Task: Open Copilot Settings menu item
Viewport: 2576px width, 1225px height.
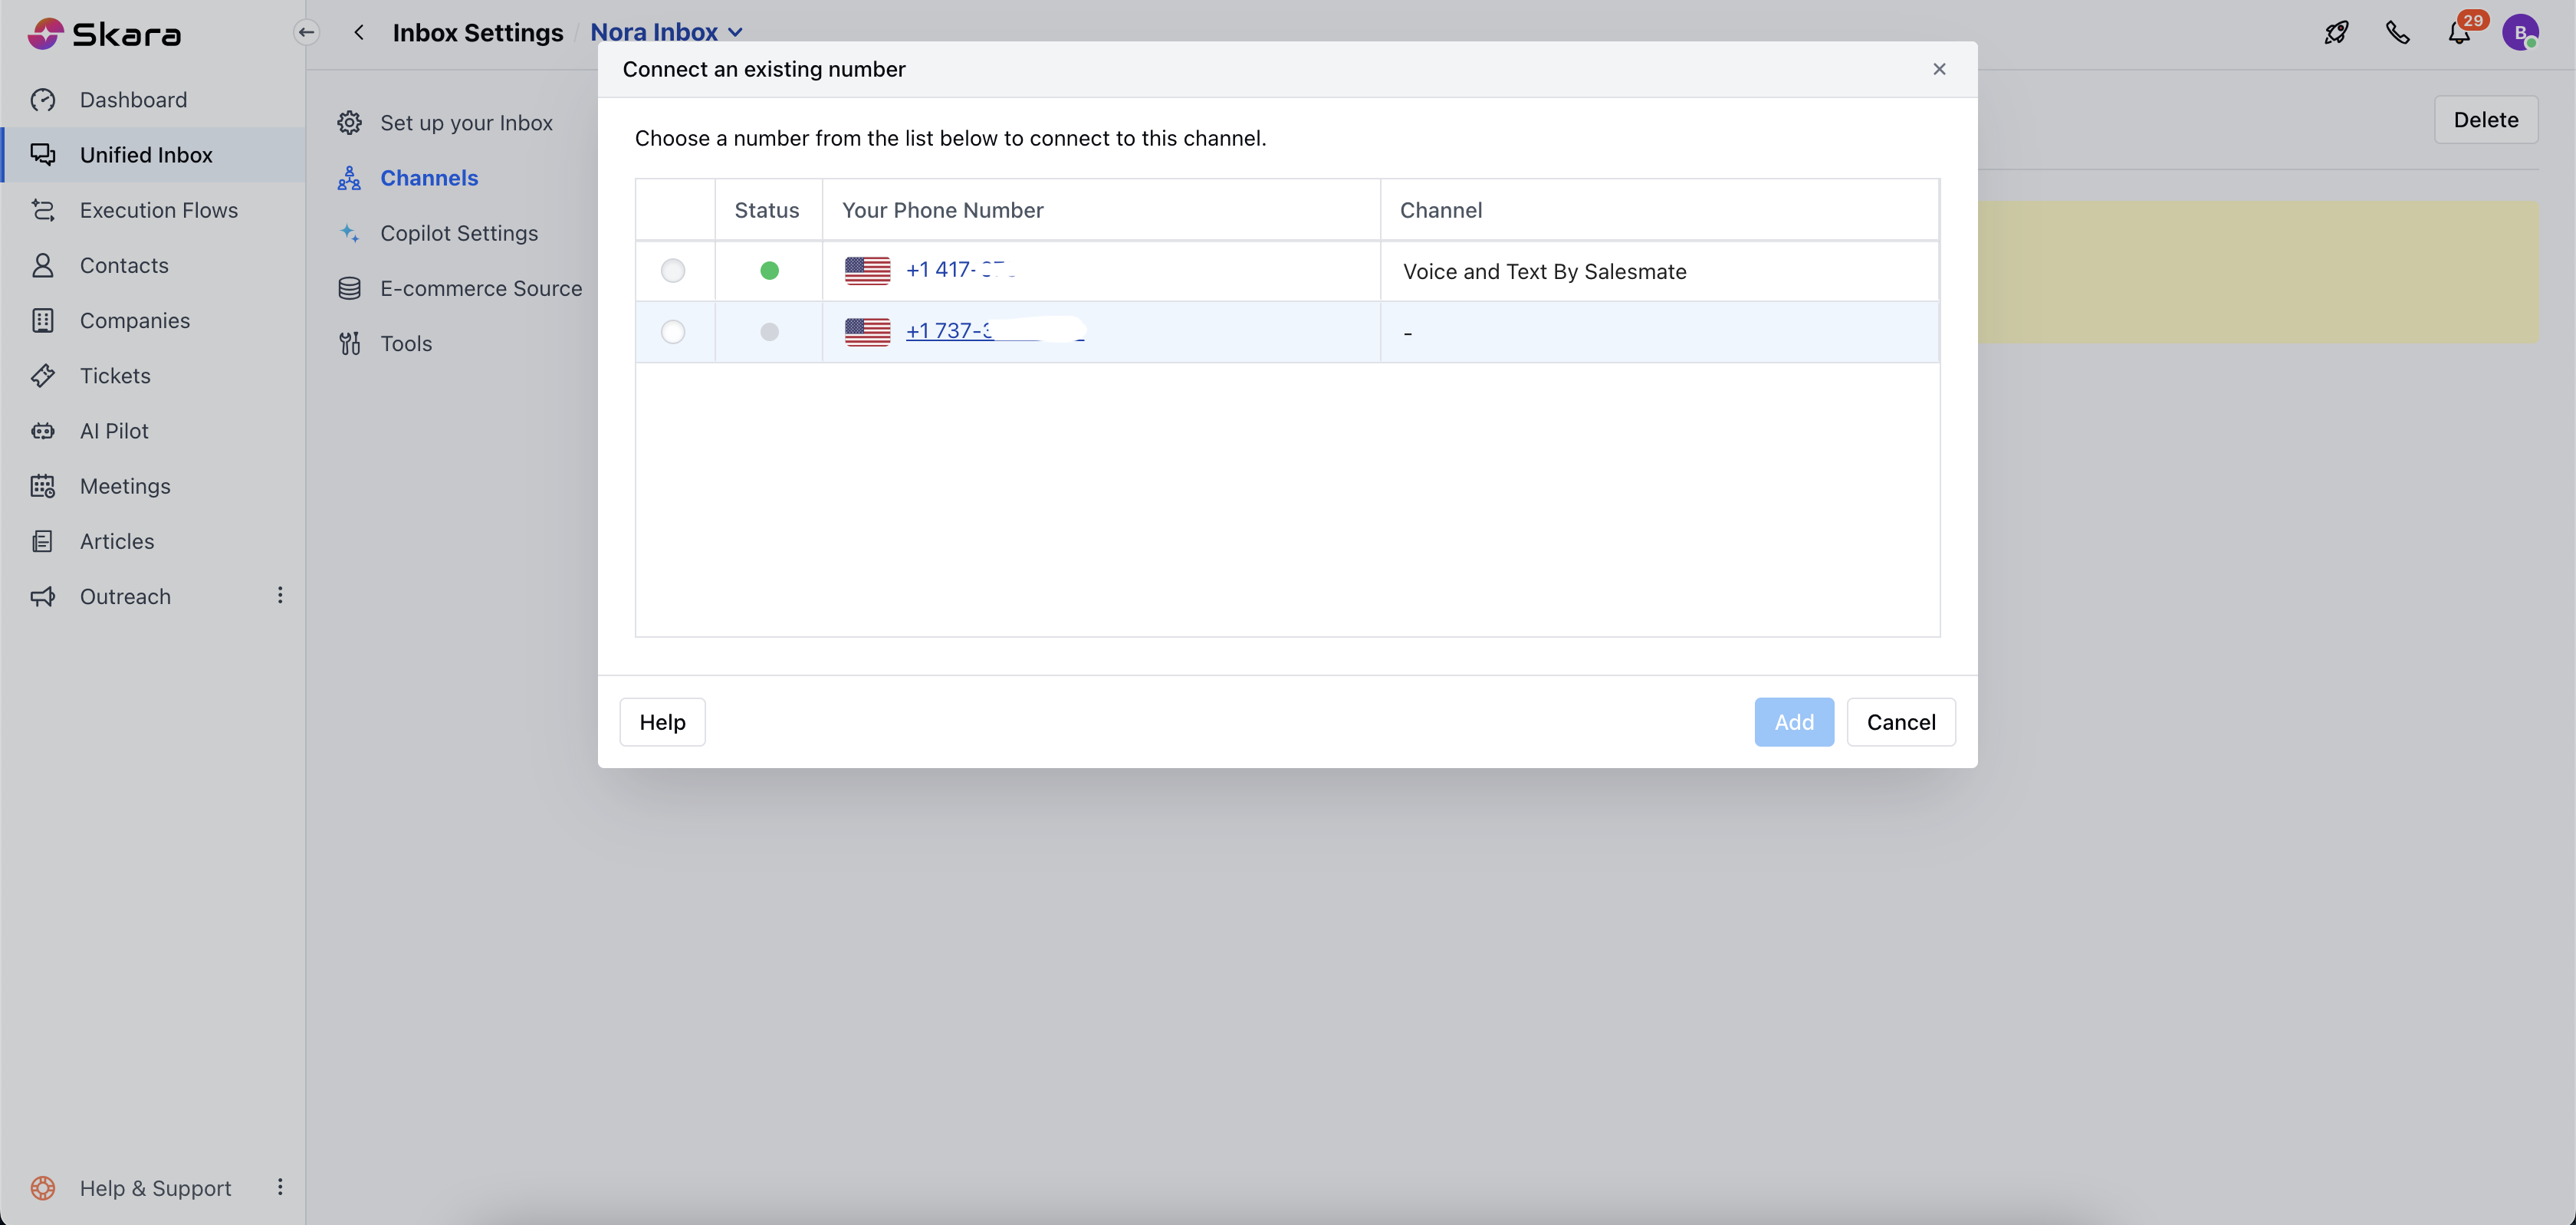Action: 458,233
